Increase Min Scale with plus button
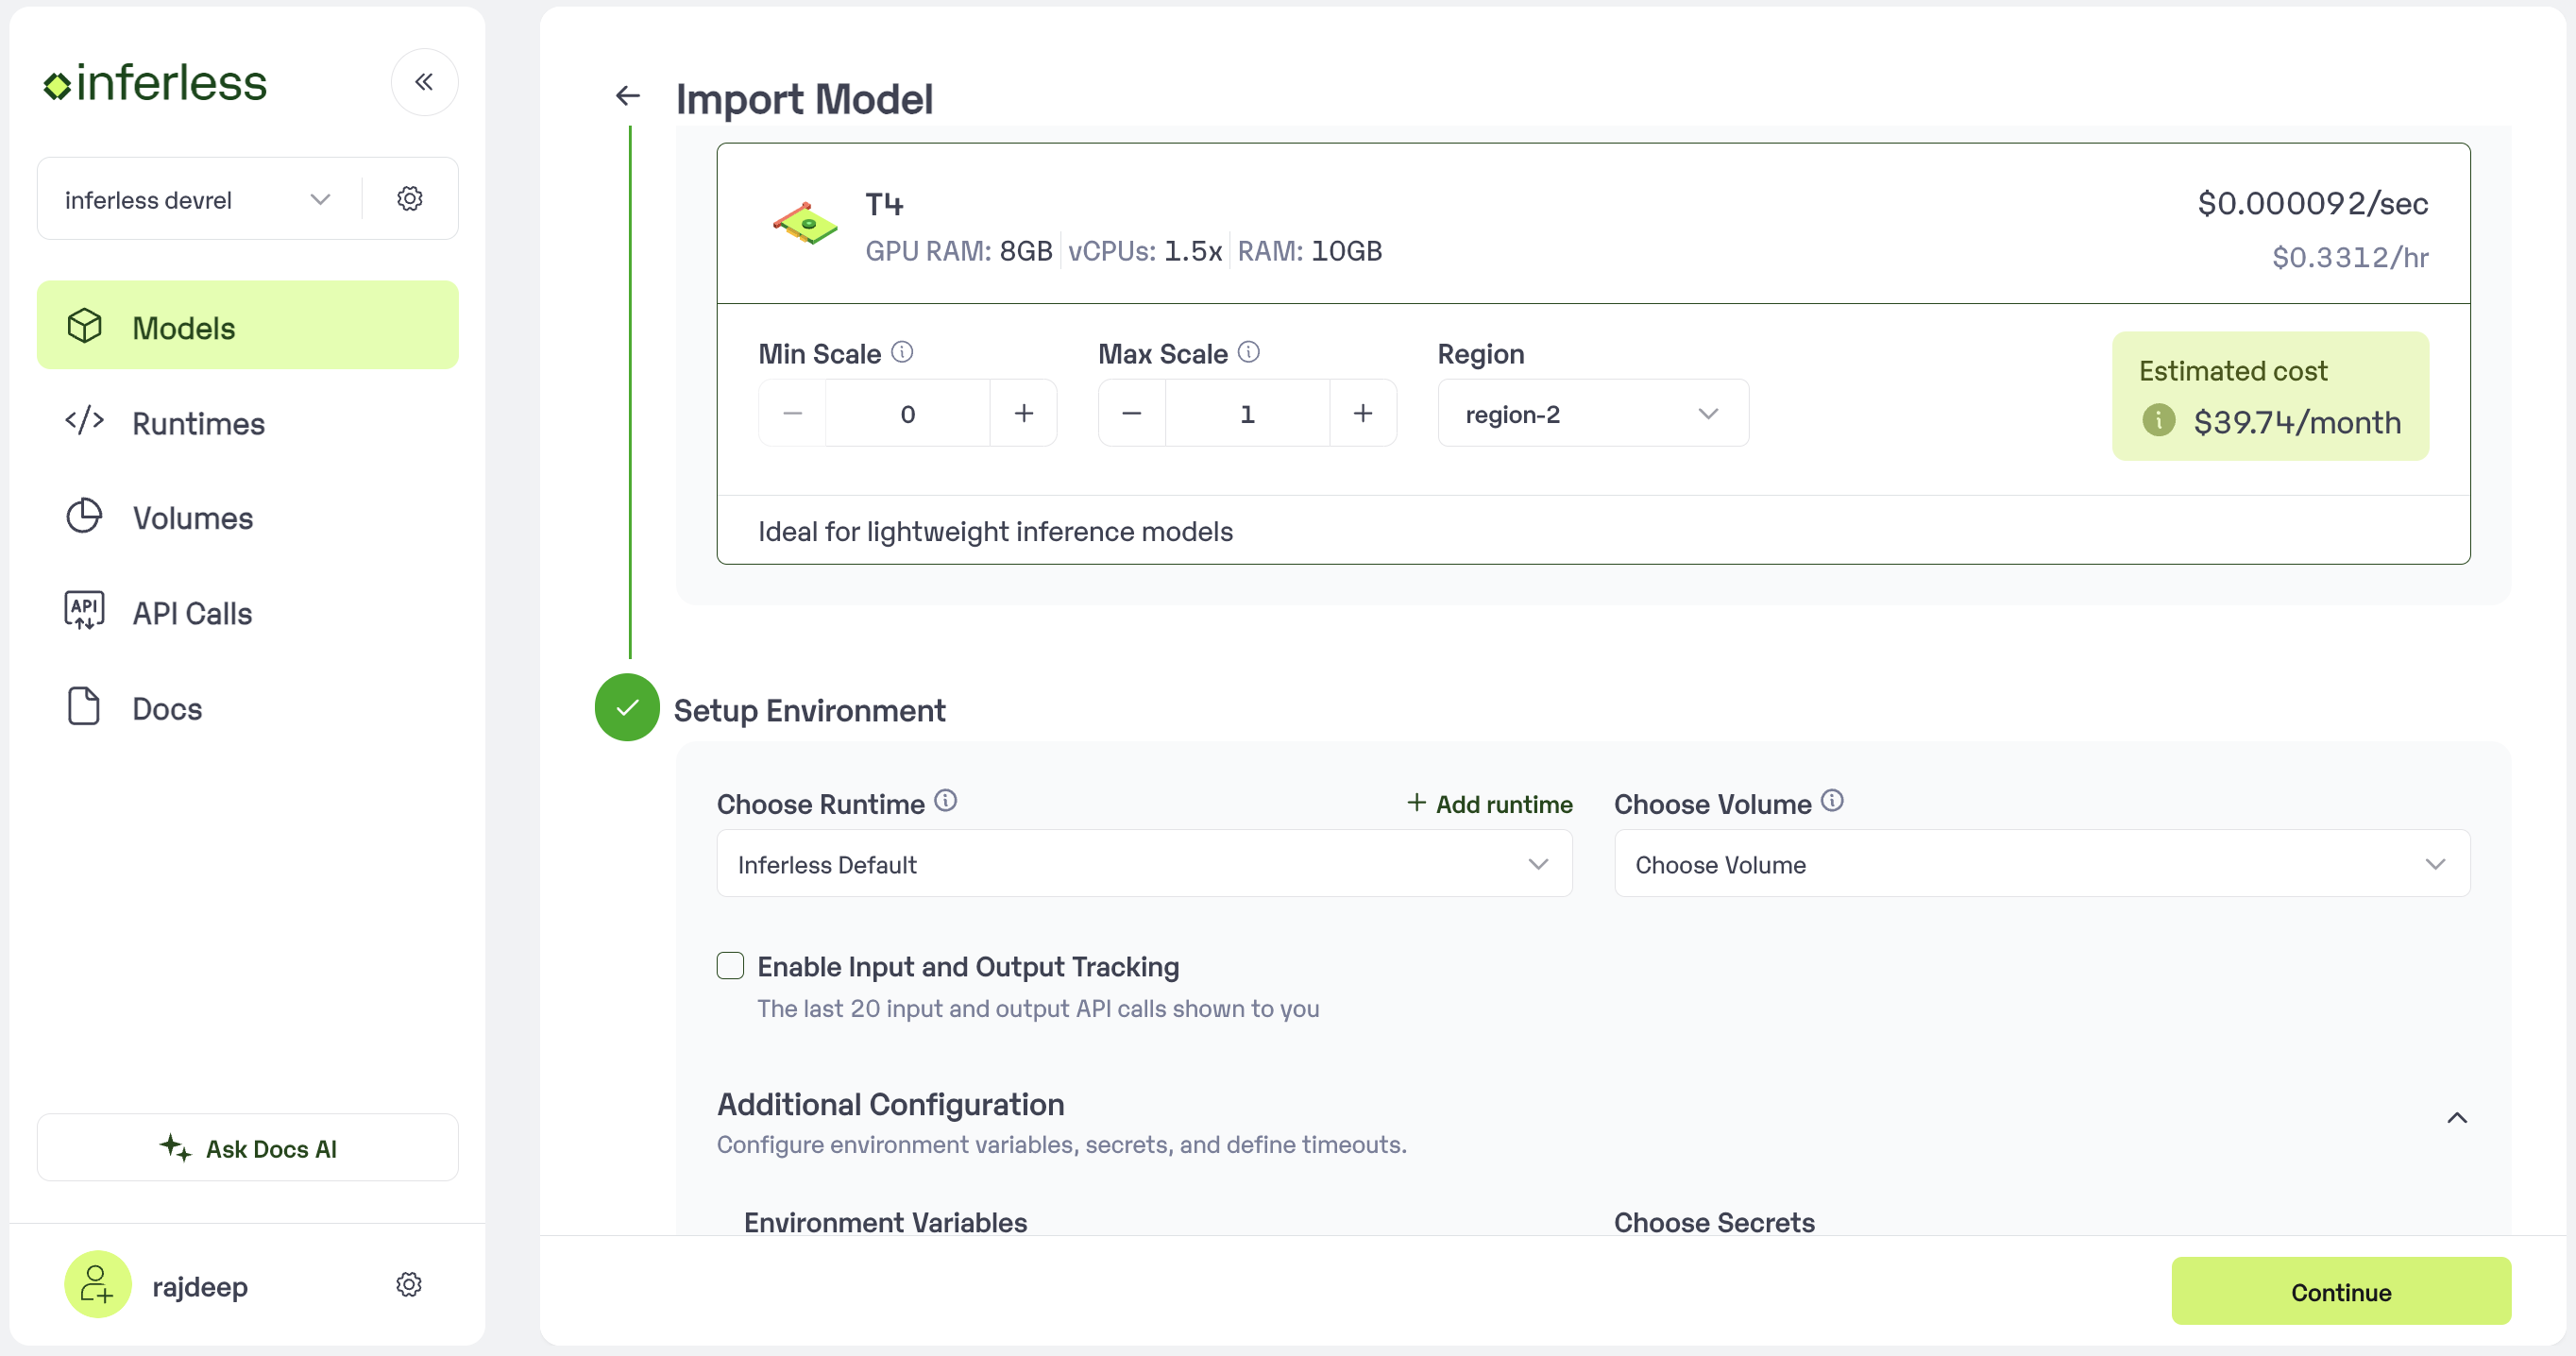Image resolution: width=2576 pixels, height=1356 pixels. [1023, 413]
